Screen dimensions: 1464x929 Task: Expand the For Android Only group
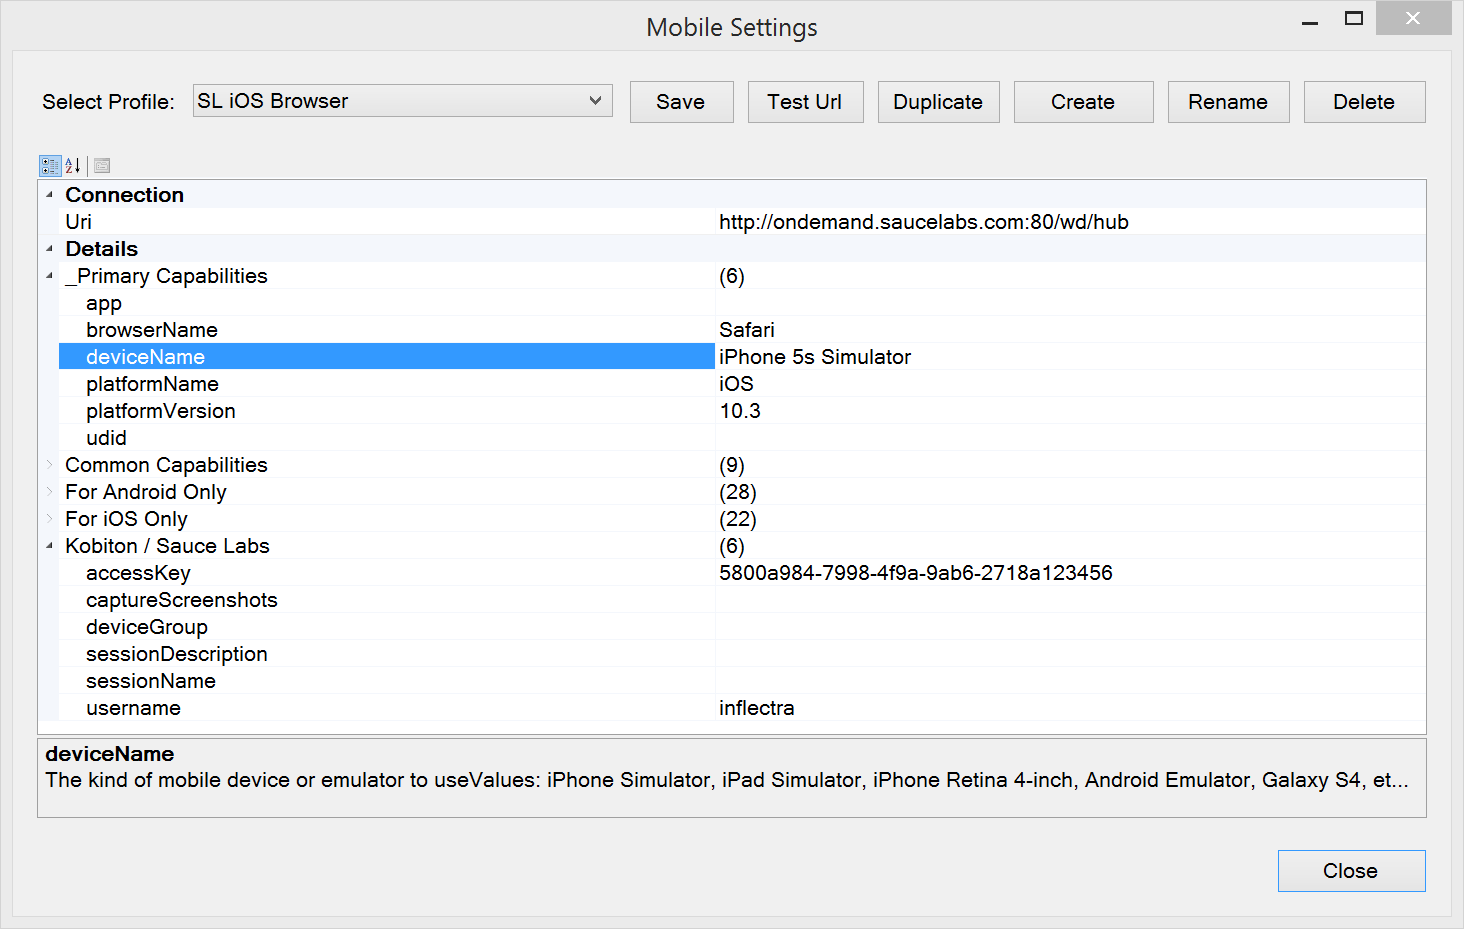[49, 492]
